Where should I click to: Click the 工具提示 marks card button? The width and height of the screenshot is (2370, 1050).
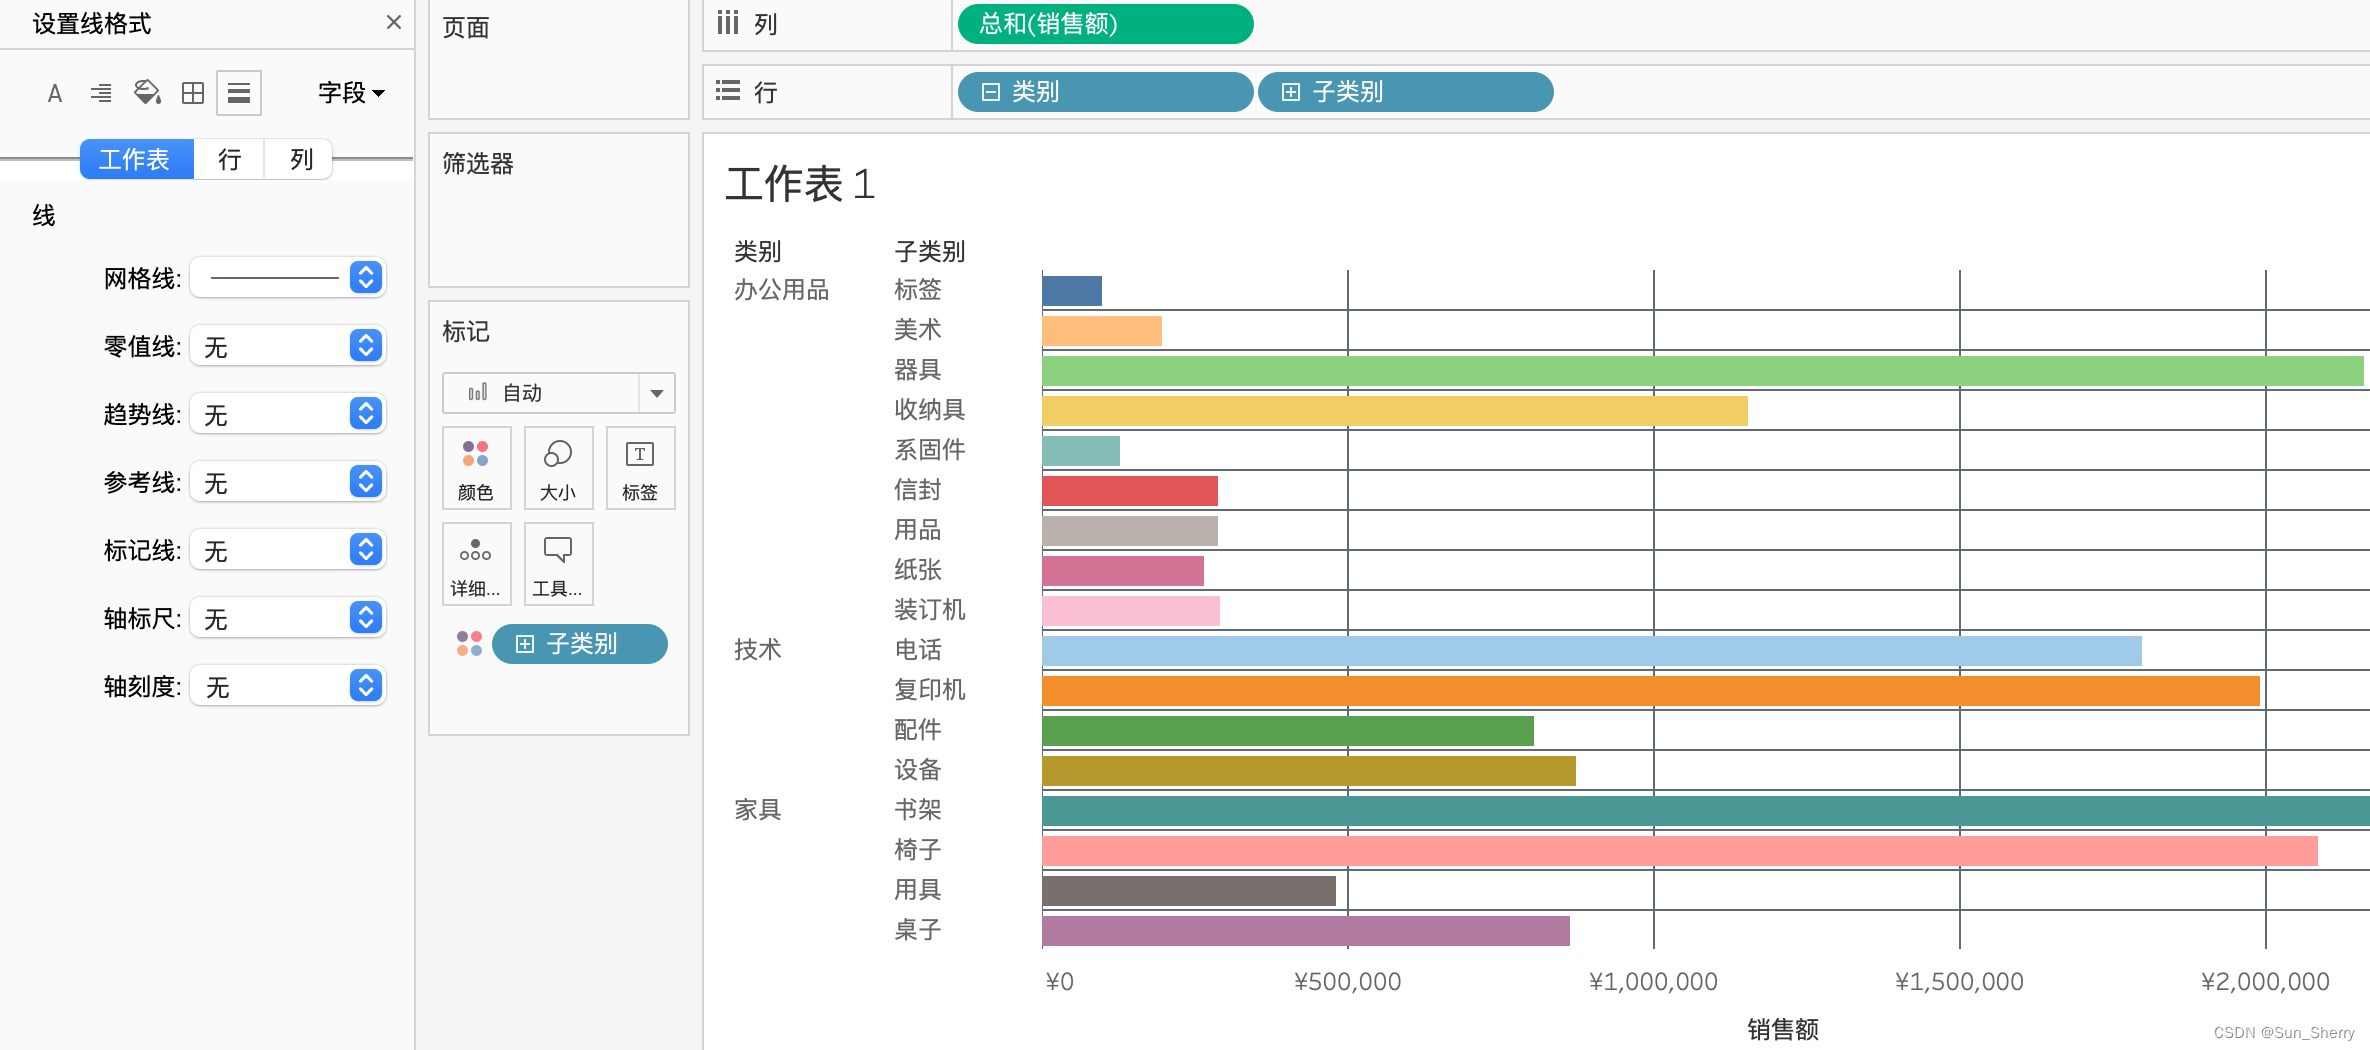click(559, 564)
